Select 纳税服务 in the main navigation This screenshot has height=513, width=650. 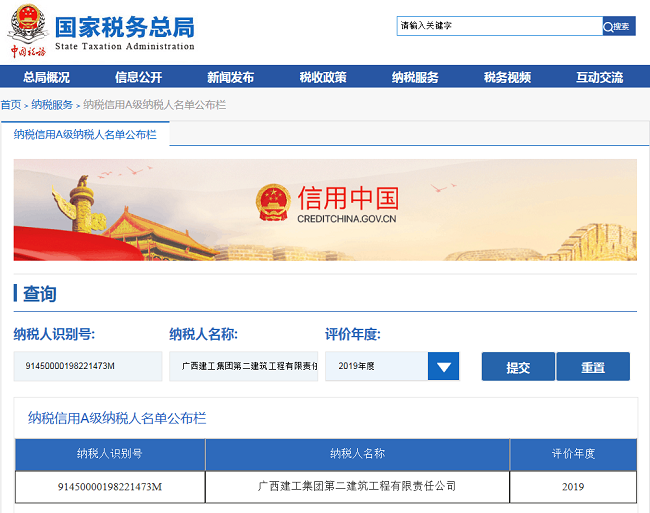[415, 78]
